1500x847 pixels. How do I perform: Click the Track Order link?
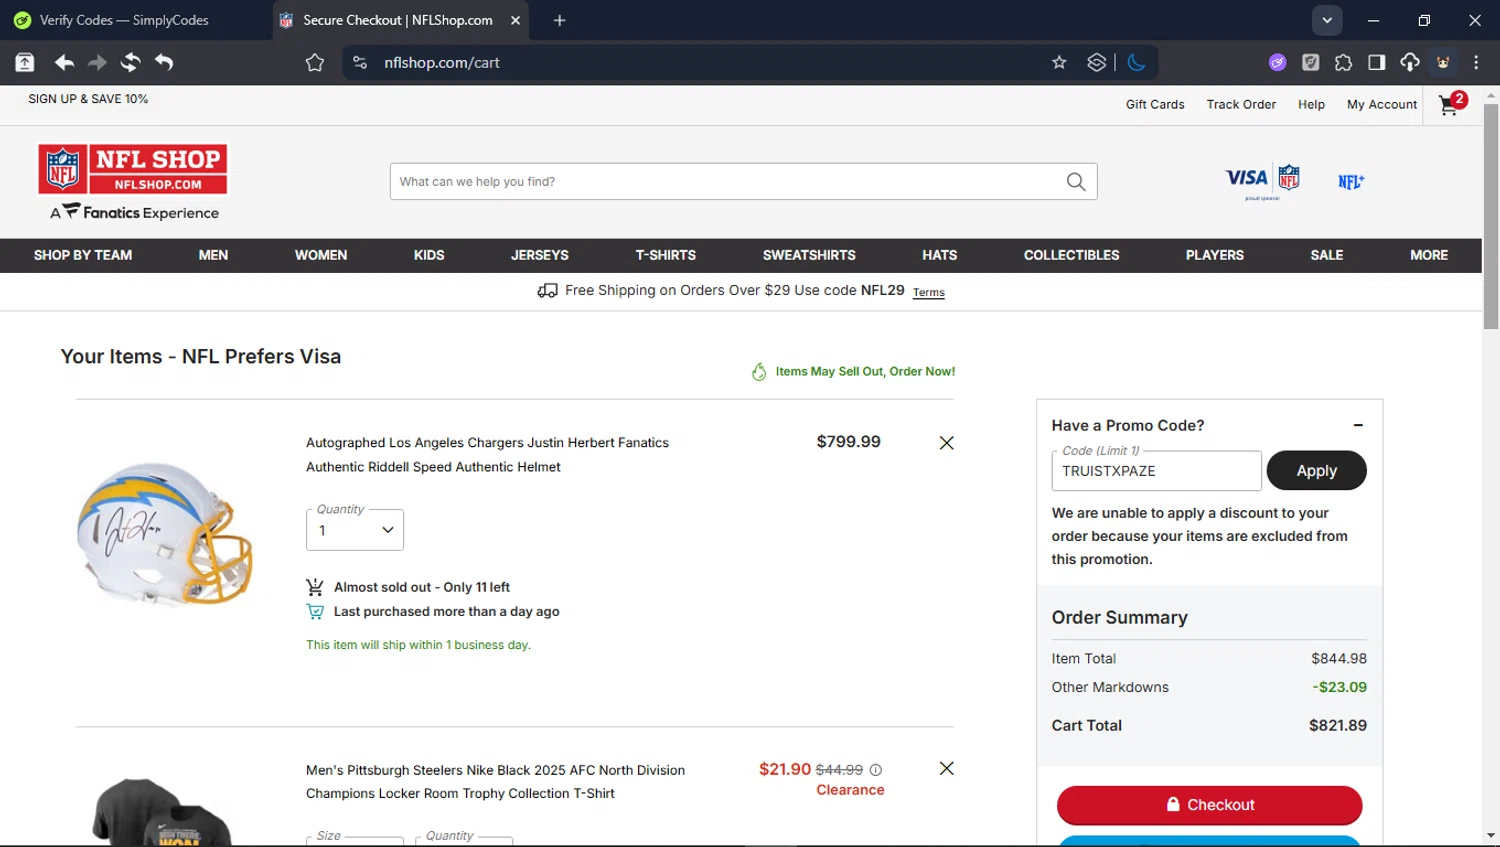click(x=1241, y=104)
